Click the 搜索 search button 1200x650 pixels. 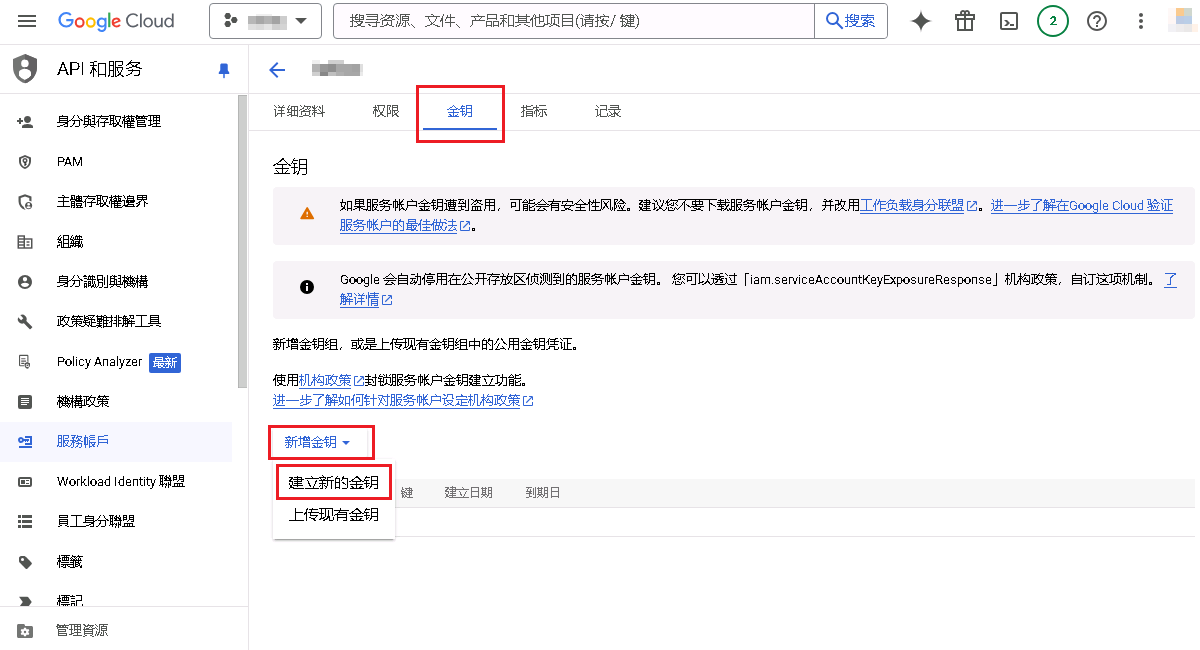tap(851, 21)
